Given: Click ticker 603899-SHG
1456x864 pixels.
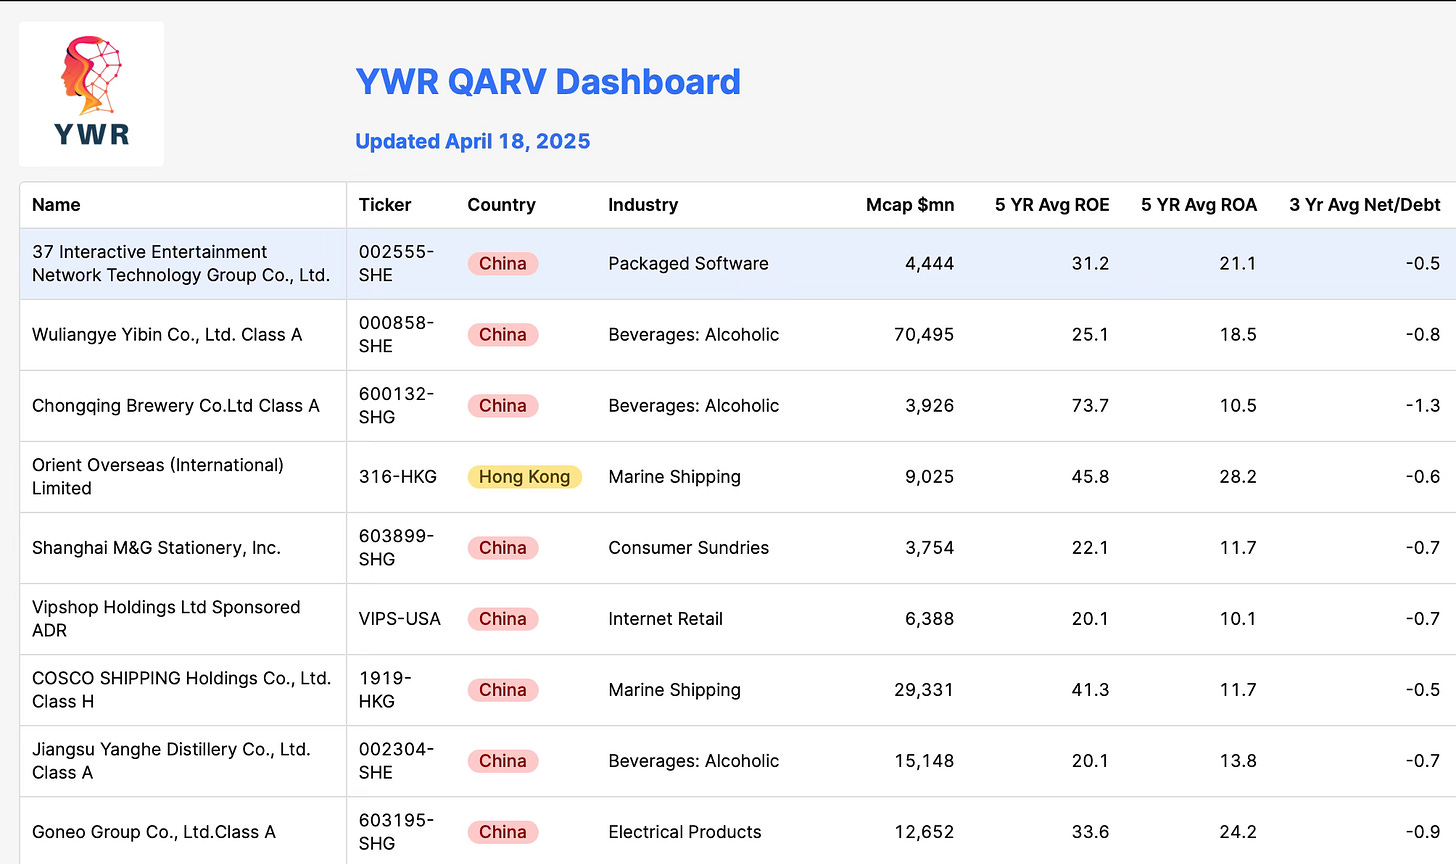Looking at the screenshot, I should coord(397,548).
